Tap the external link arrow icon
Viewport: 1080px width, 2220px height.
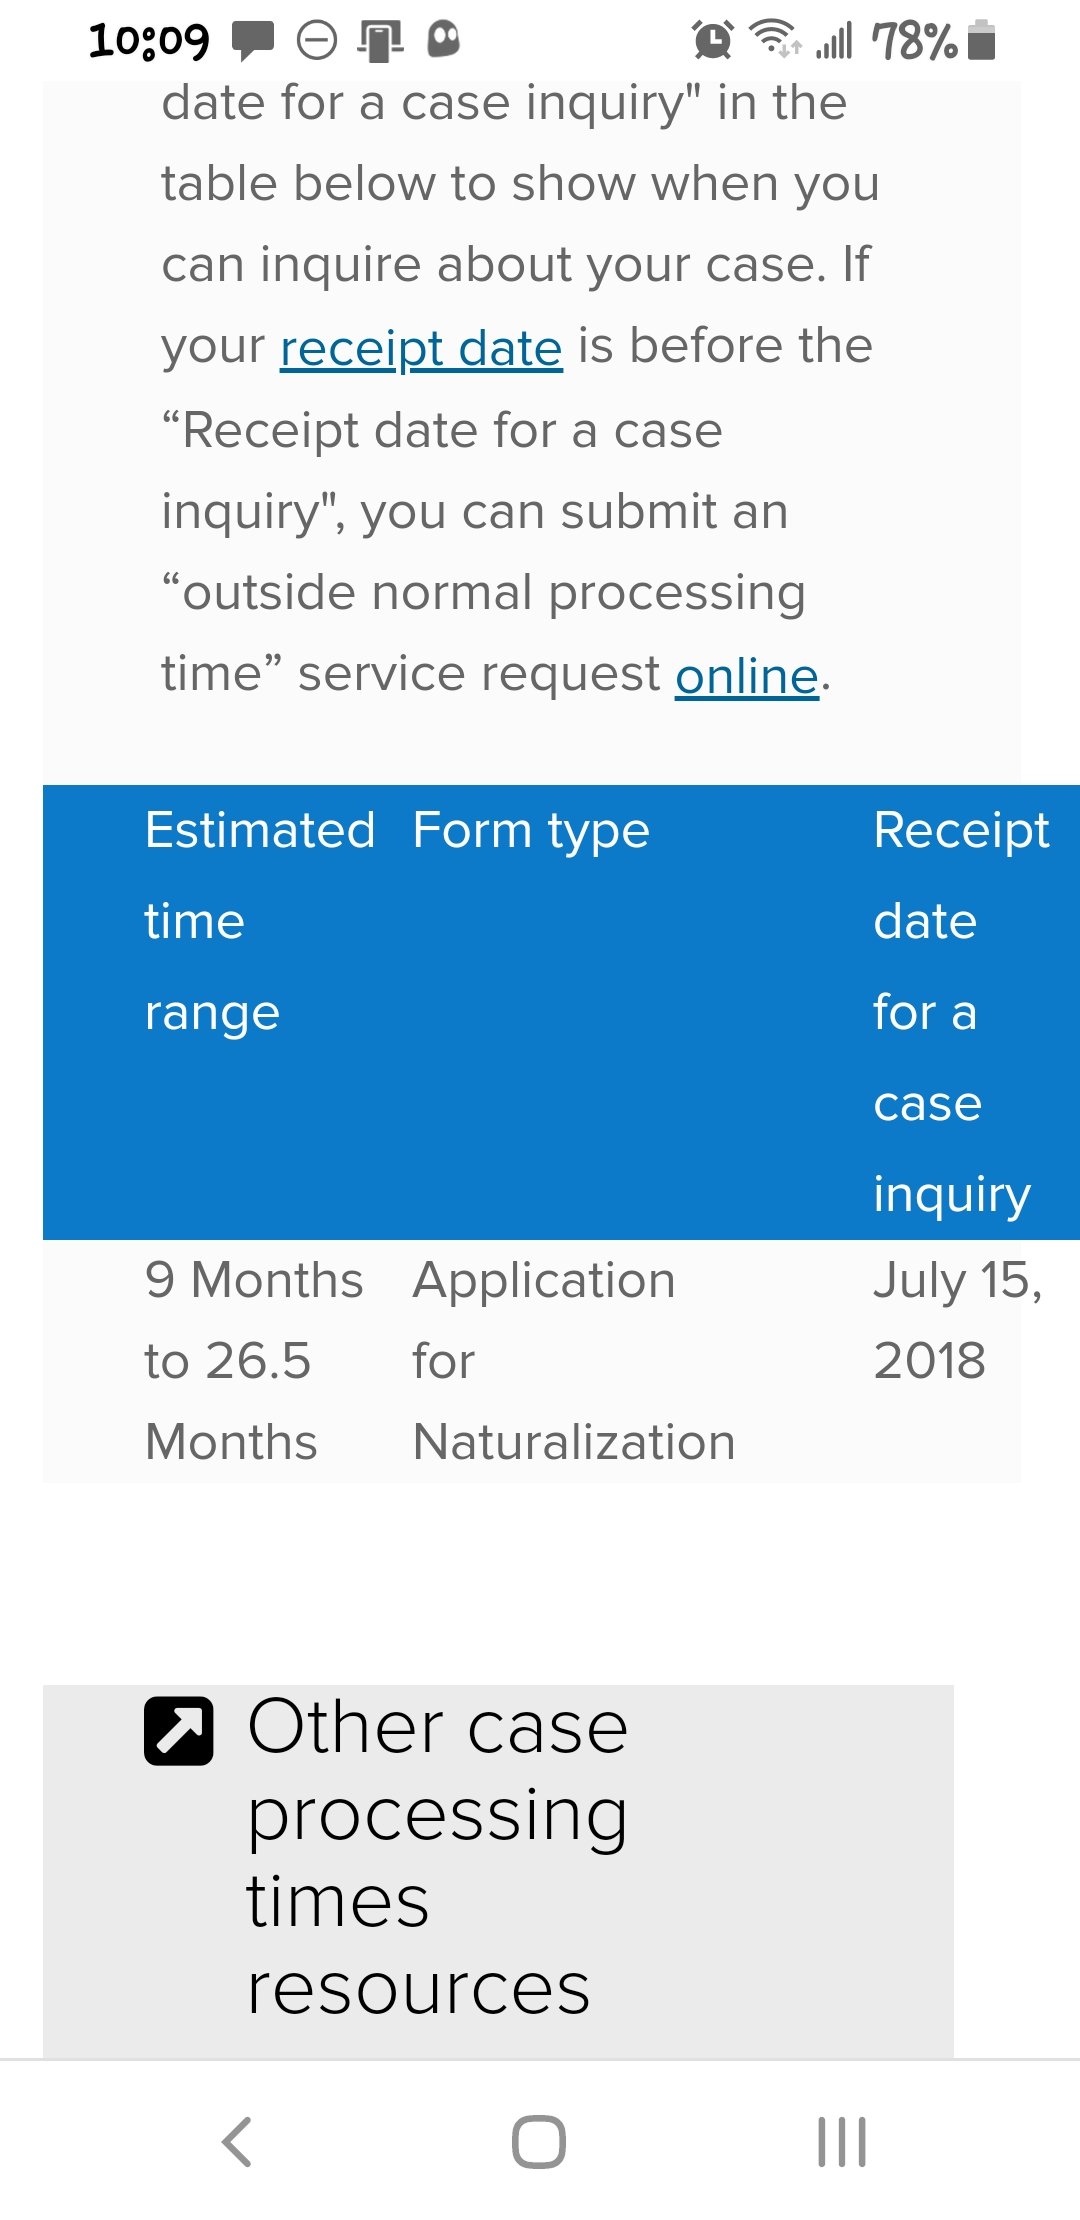click(179, 1731)
